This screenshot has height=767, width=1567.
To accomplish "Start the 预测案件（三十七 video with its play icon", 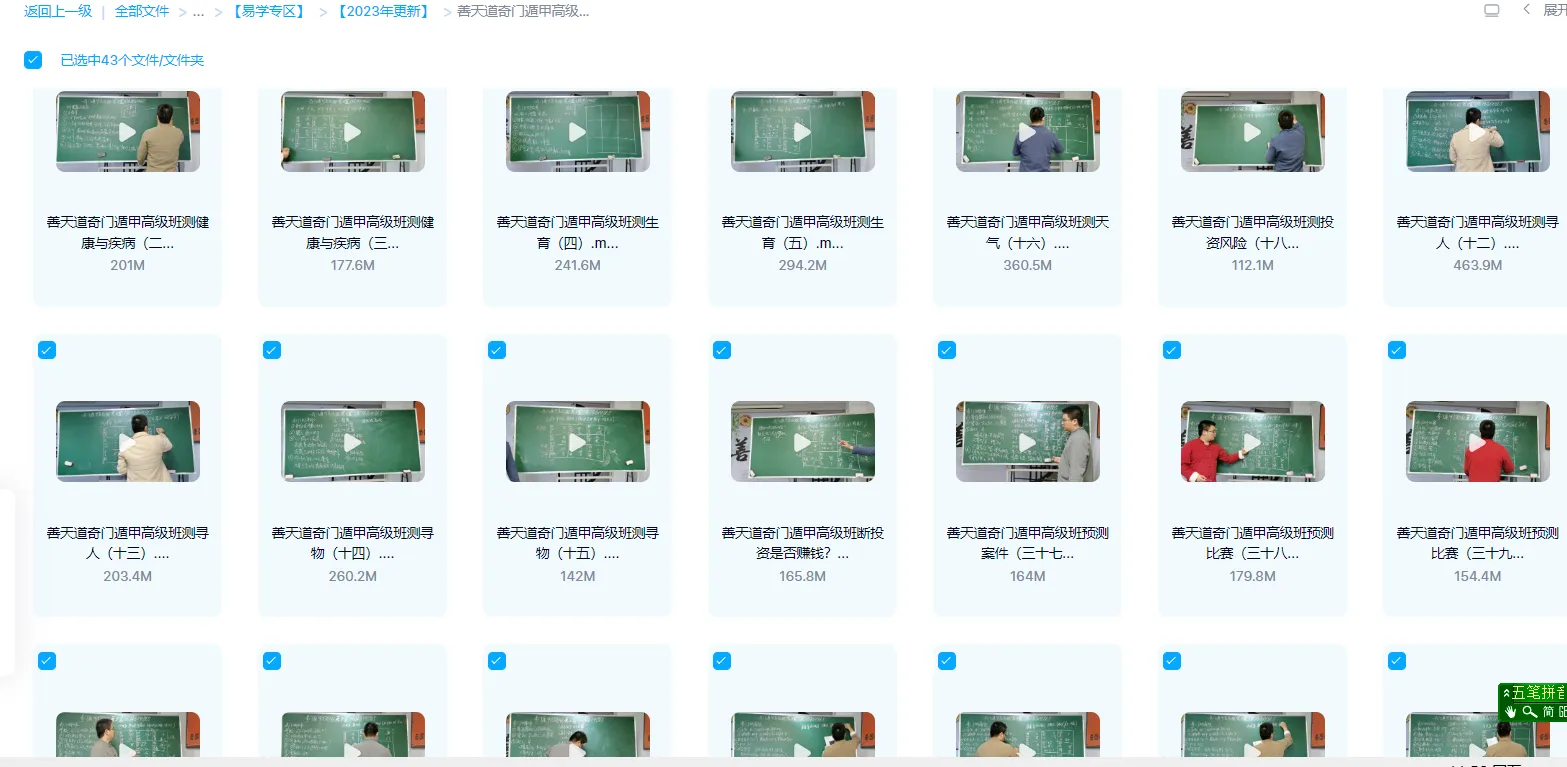I will [x=1027, y=442].
